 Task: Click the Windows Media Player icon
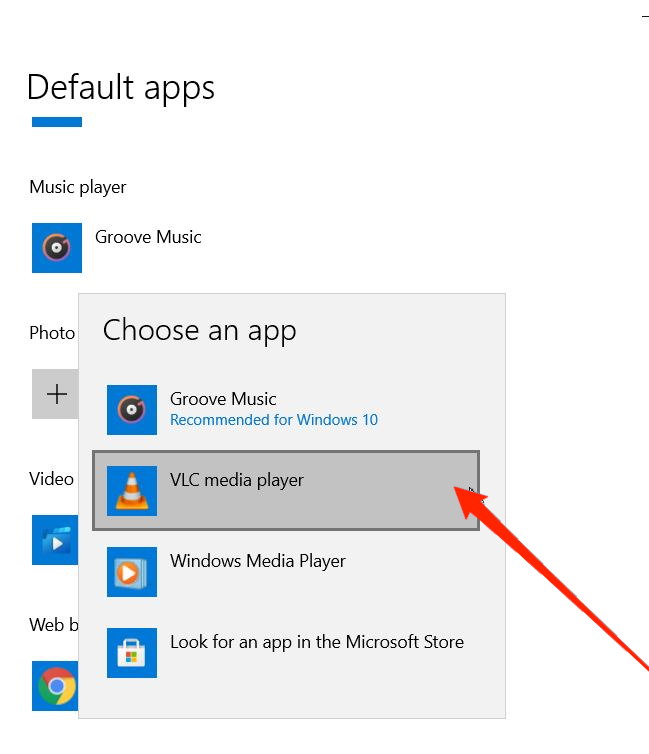[132, 572]
